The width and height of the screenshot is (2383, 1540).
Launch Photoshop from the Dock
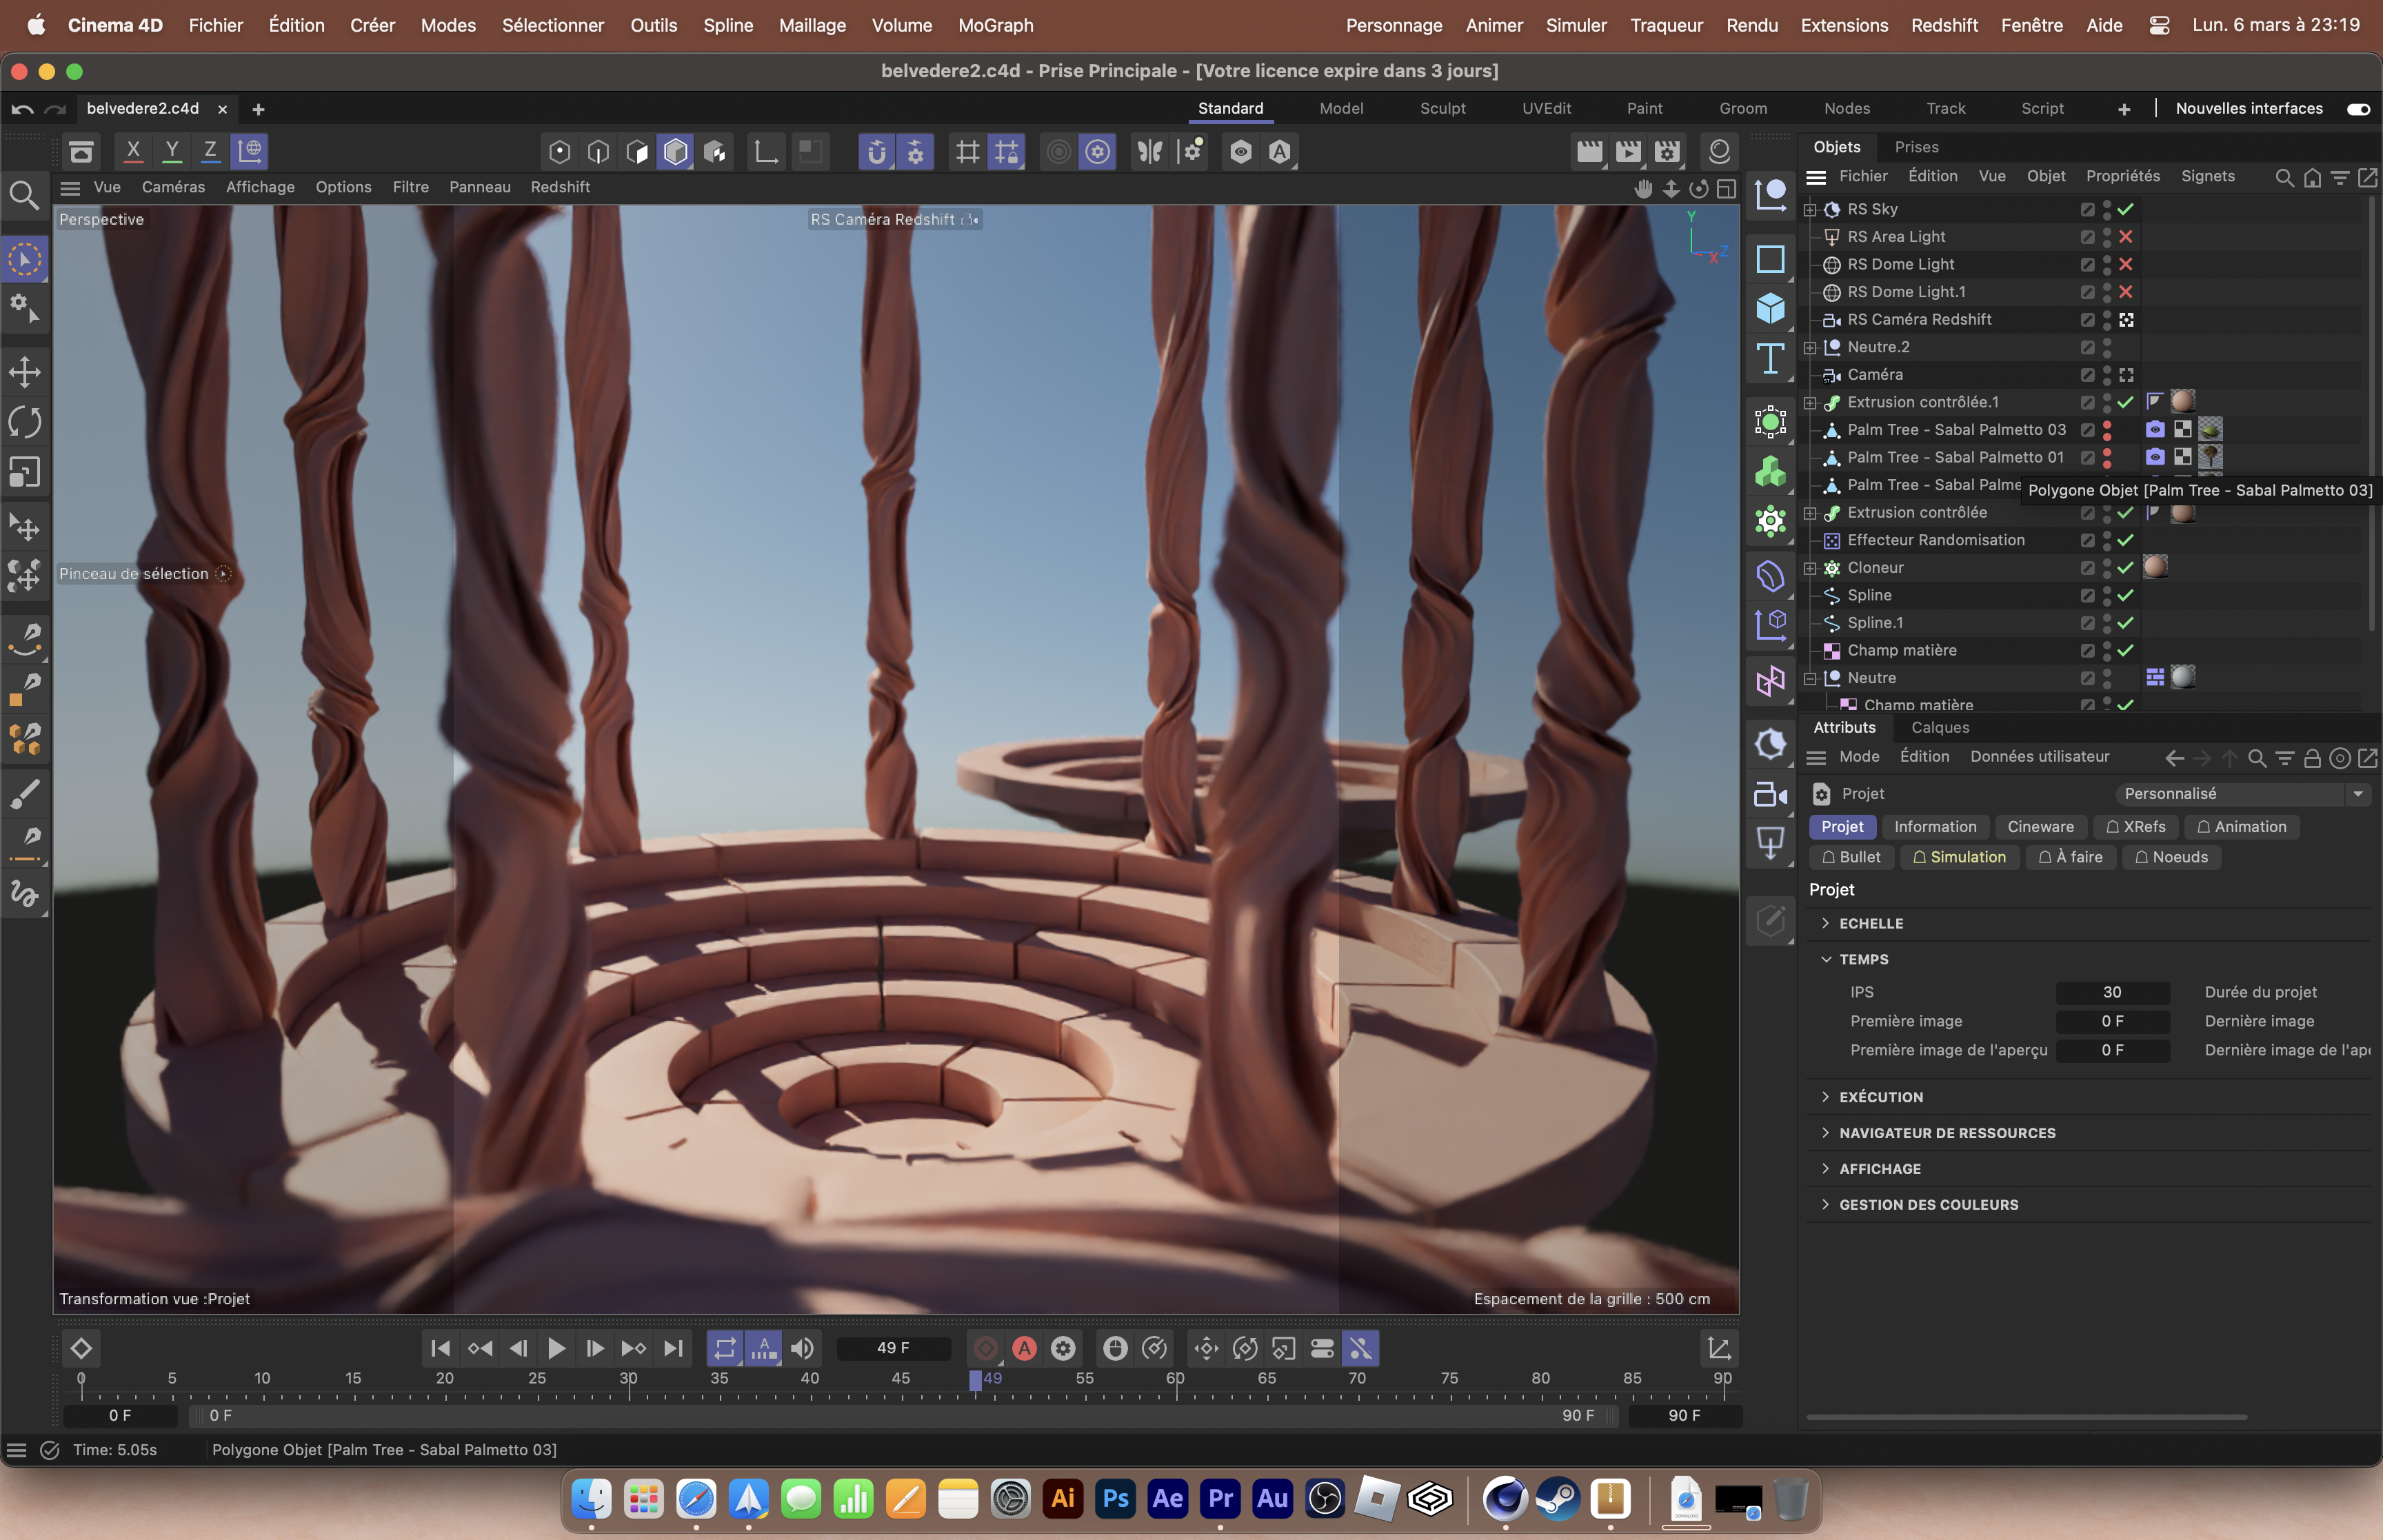point(1115,1499)
